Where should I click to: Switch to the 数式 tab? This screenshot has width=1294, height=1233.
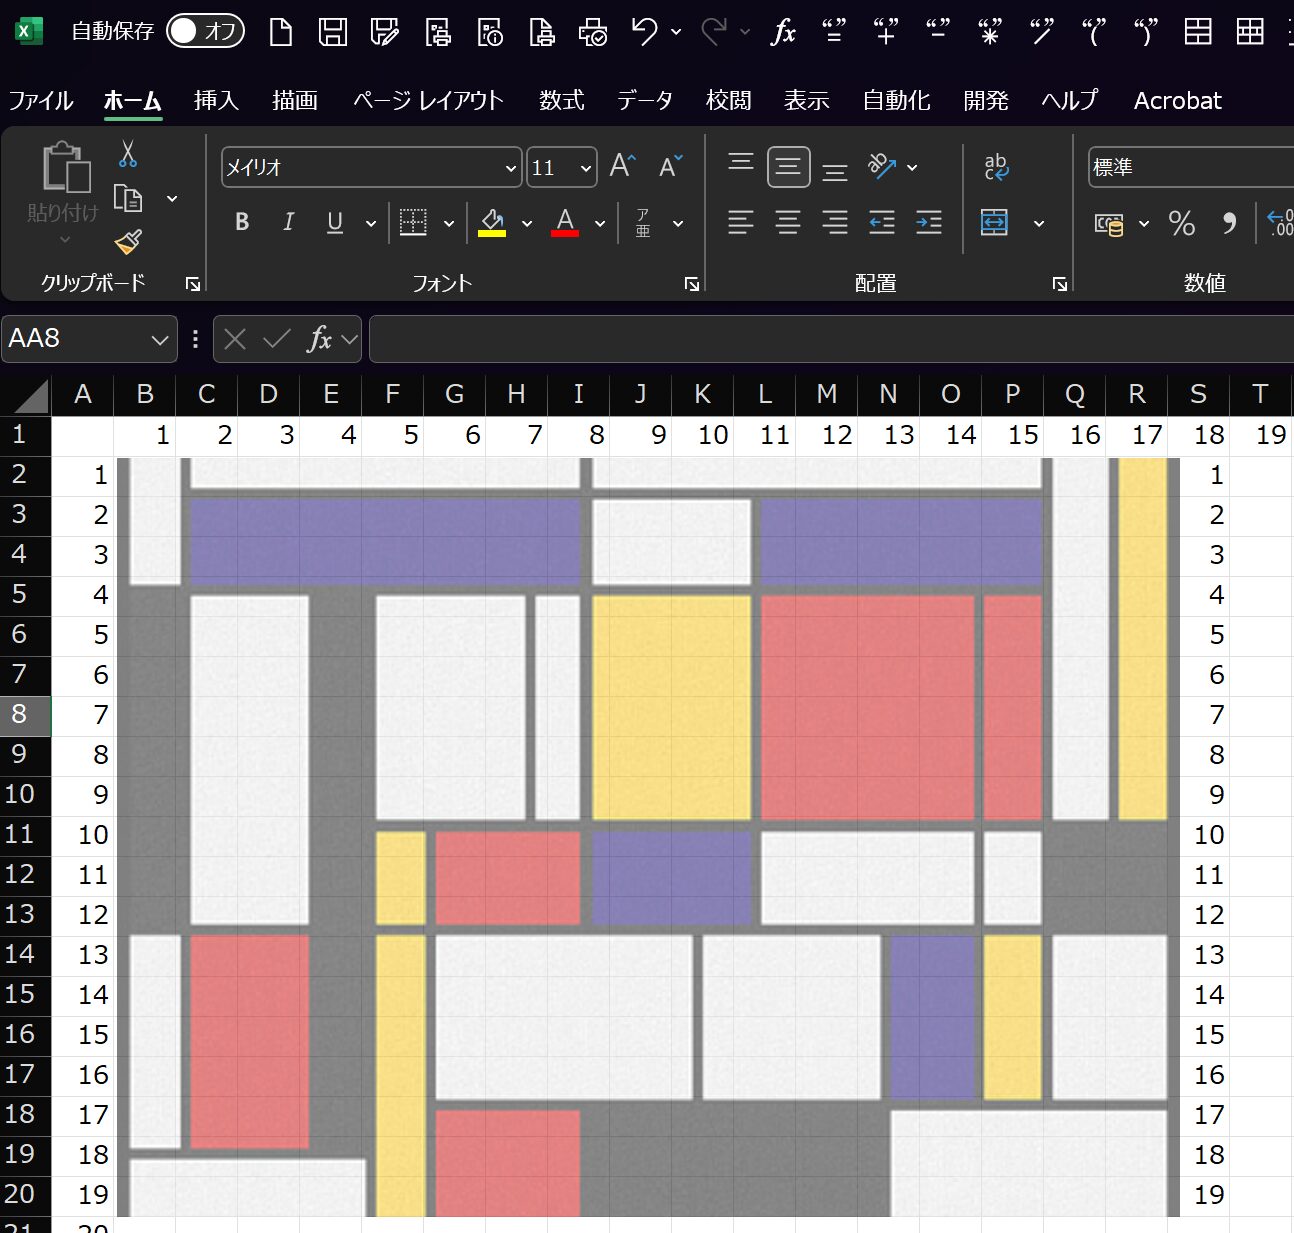(x=561, y=100)
